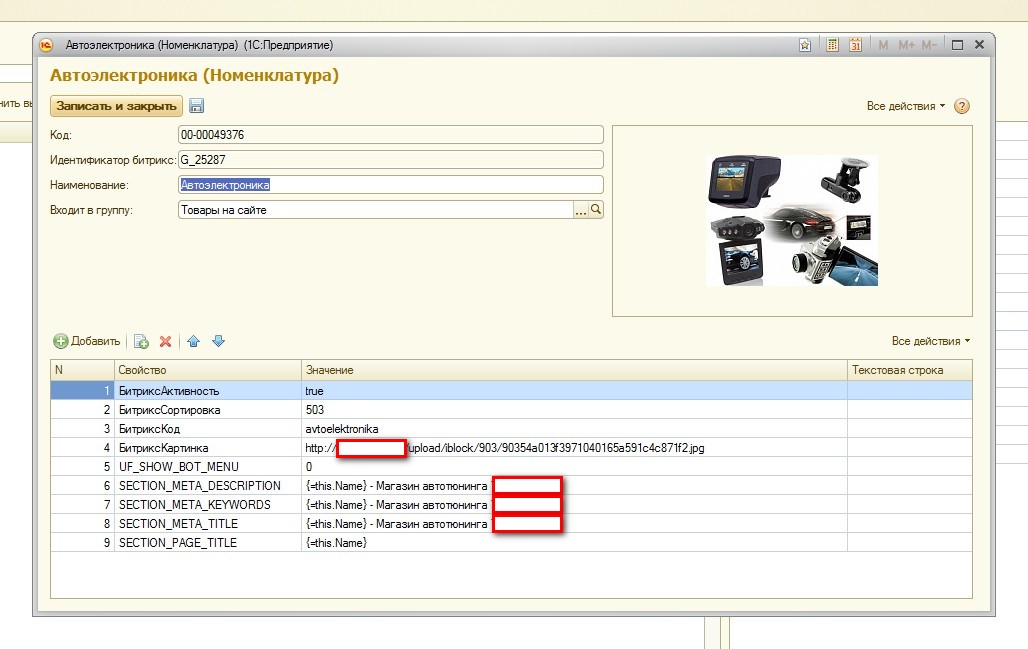The height and width of the screenshot is (649, 1028).
Task: Click the Идентификатор битрикс field
Action: [391, 160]
